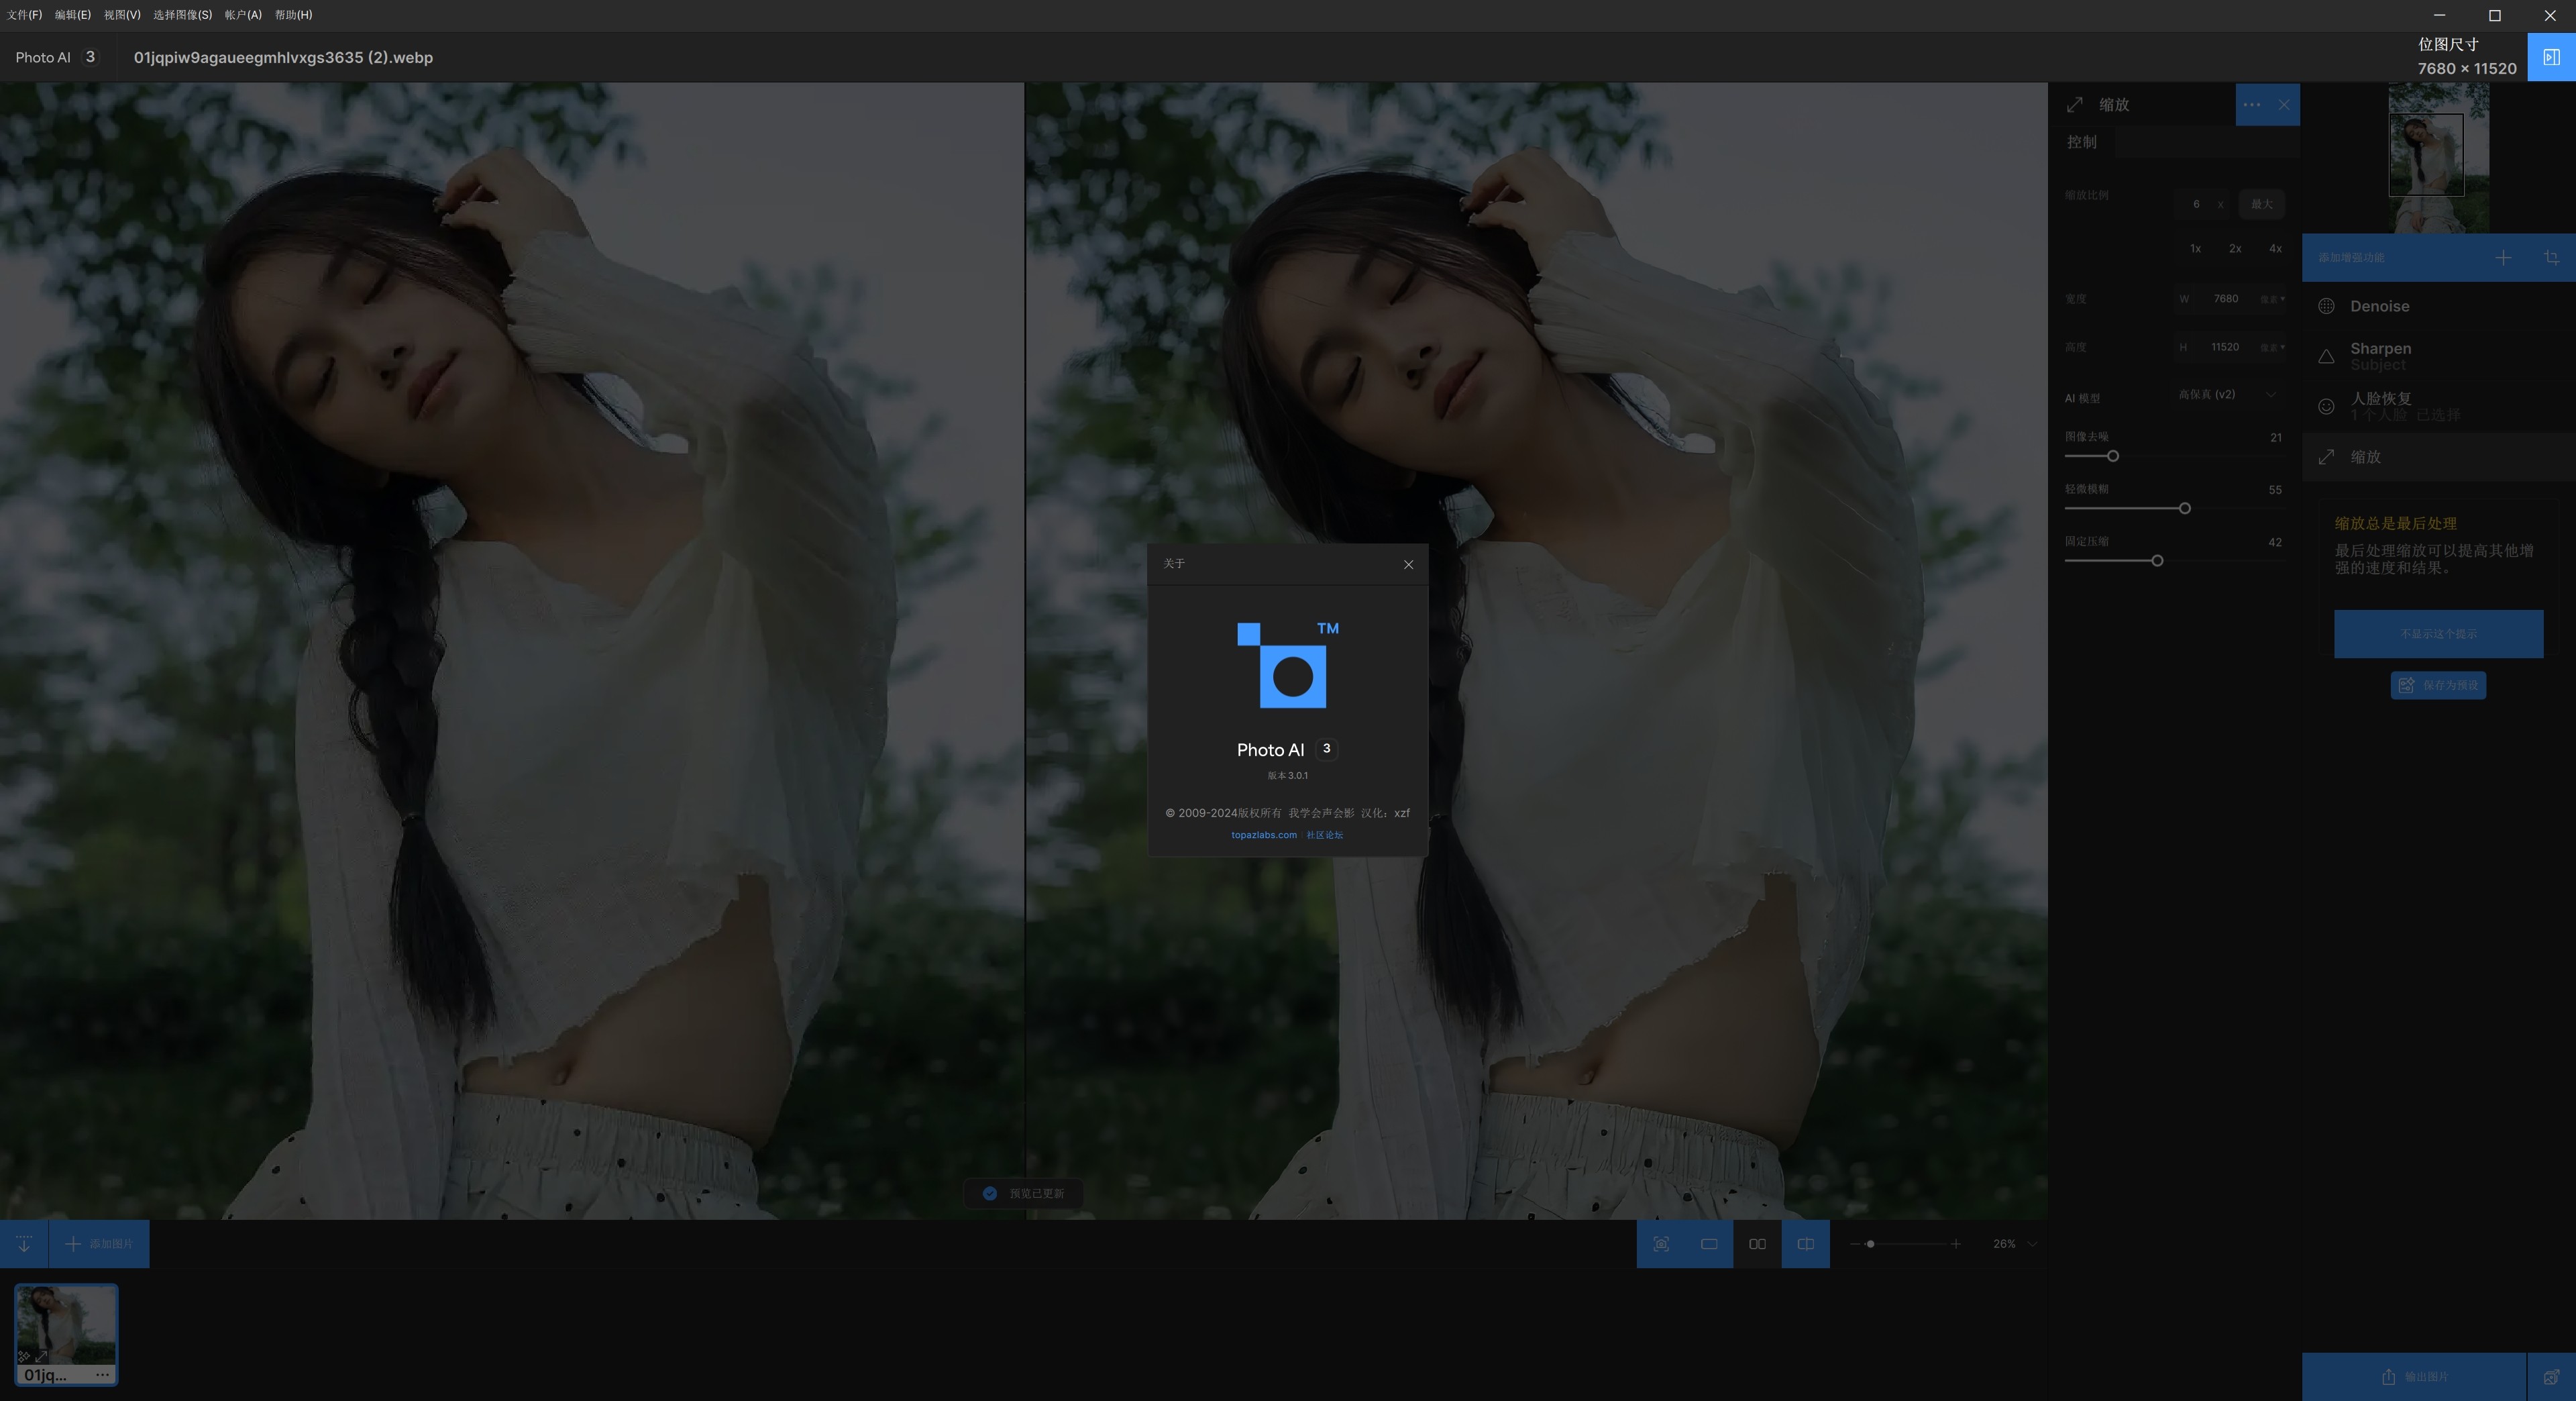
Task: Click the zoom in plus icon
Action: (1955, 1244)
